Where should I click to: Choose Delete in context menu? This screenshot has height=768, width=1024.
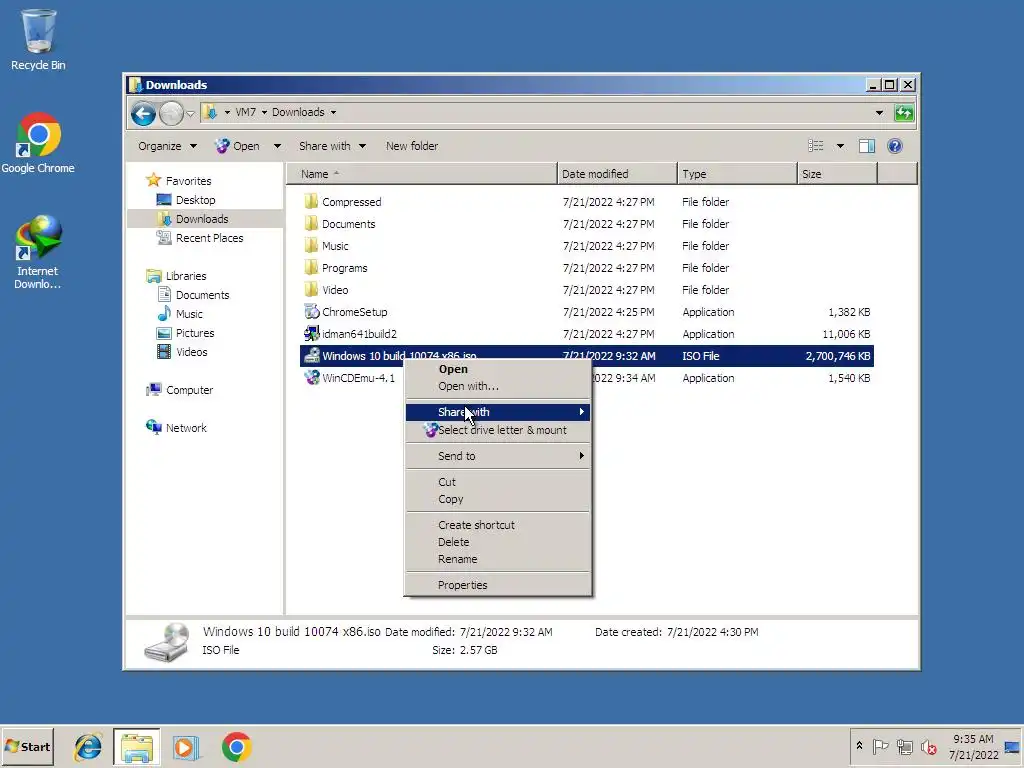pyautogui.click(x=498, y=542)
